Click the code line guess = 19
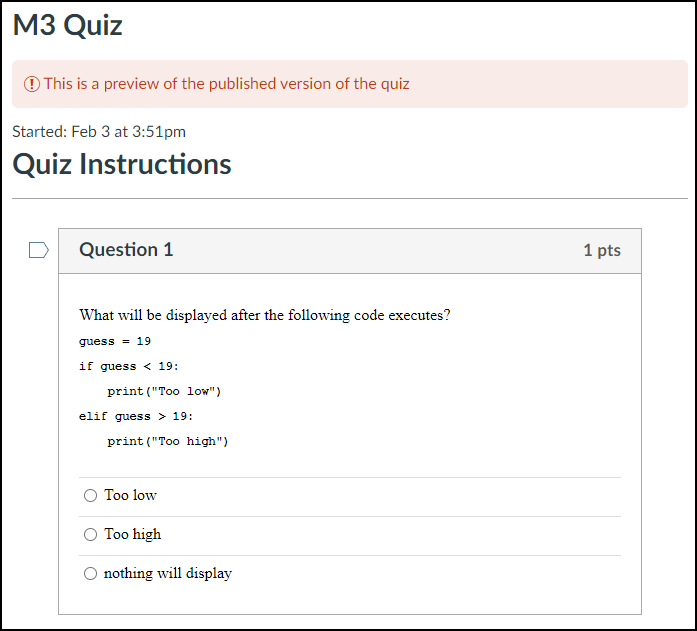The height and width of the screenshot is (631, 697). 115,341
